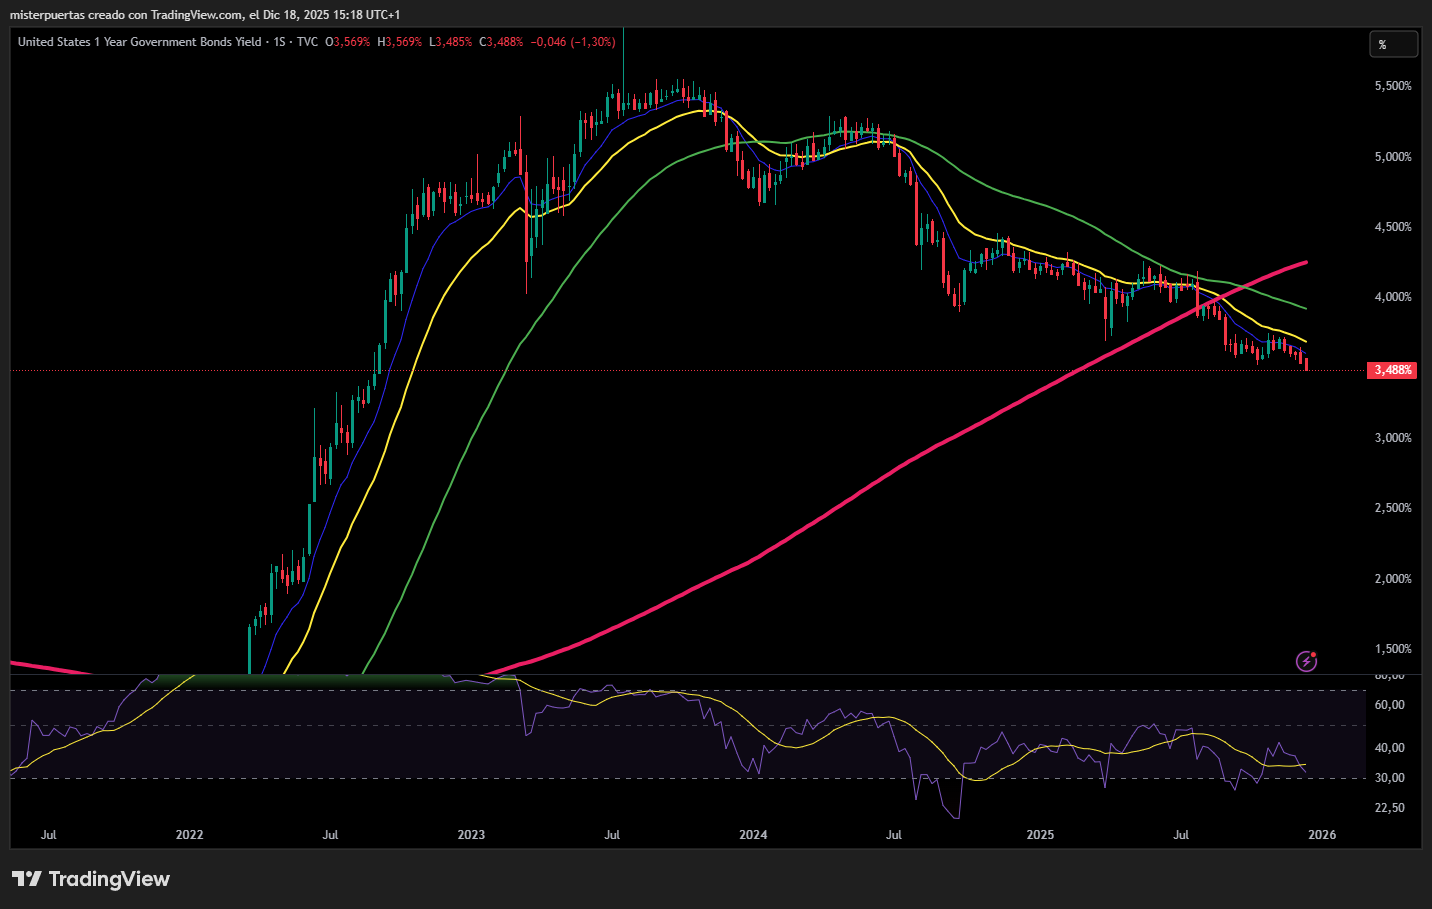Click the 2025 label on the time axis

[1040, 835]
